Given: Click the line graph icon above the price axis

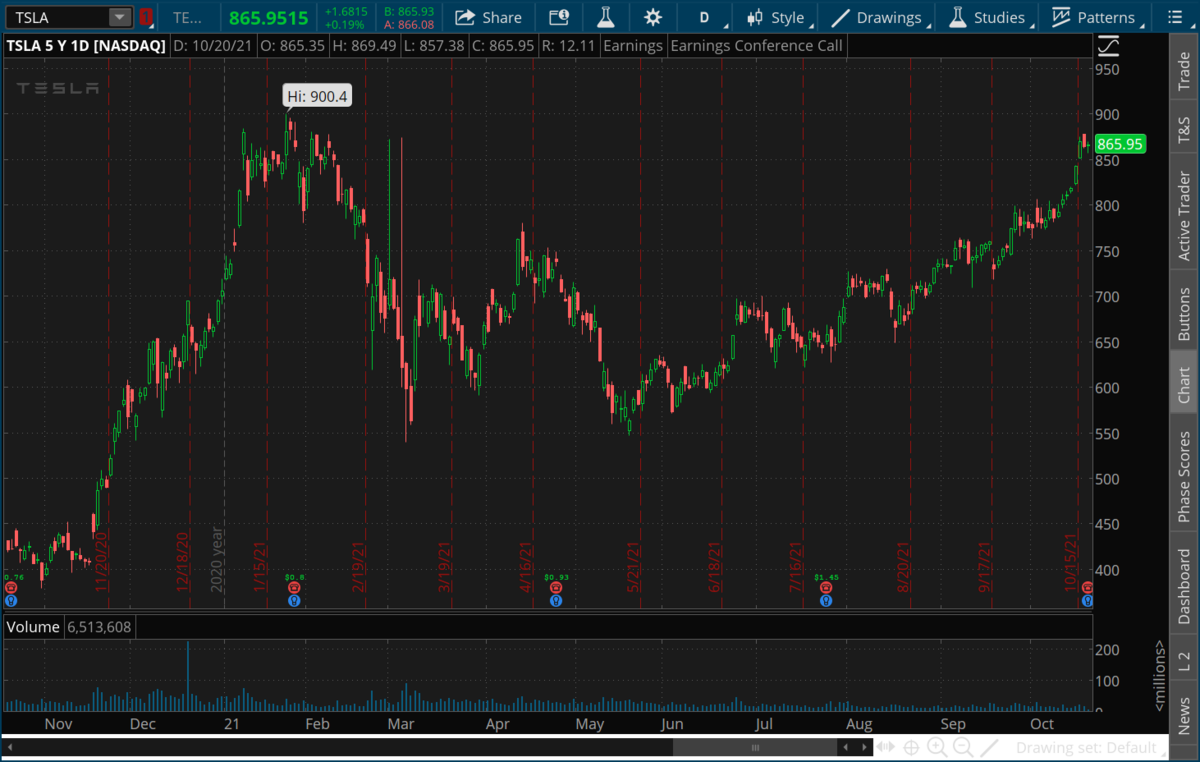Looking at the screenshot, I should [1108, 46].
